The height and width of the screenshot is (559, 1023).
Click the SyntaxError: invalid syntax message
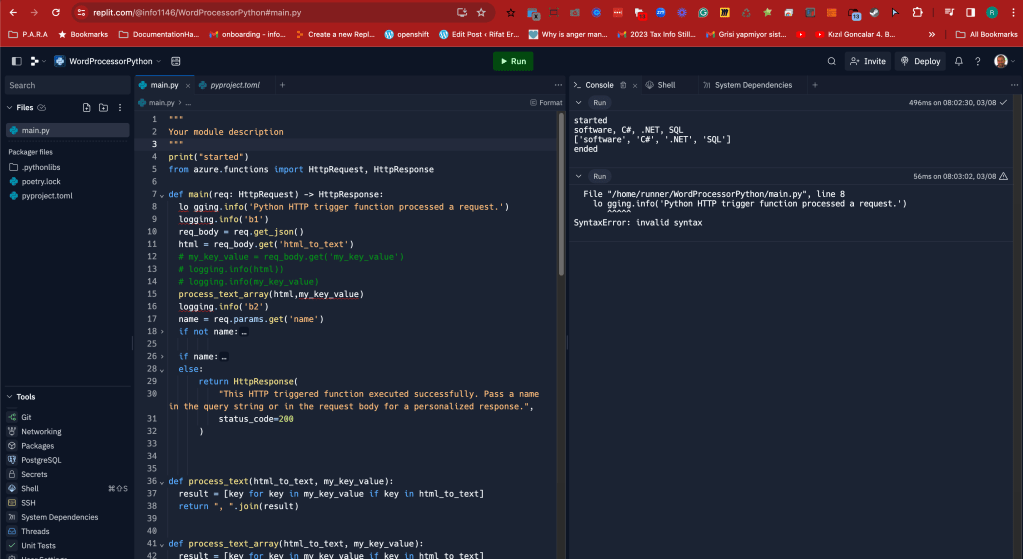[637, 223]
